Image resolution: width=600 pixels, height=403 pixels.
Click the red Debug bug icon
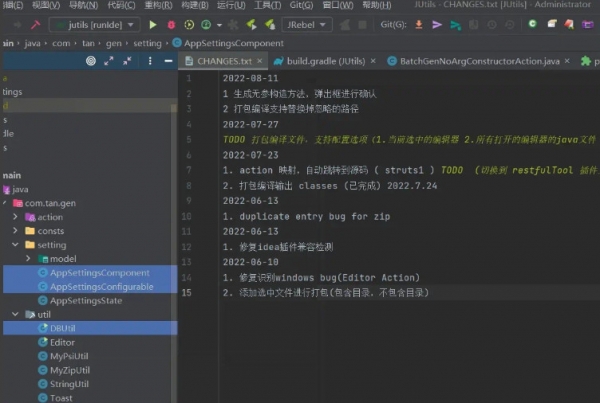[172, 23]
